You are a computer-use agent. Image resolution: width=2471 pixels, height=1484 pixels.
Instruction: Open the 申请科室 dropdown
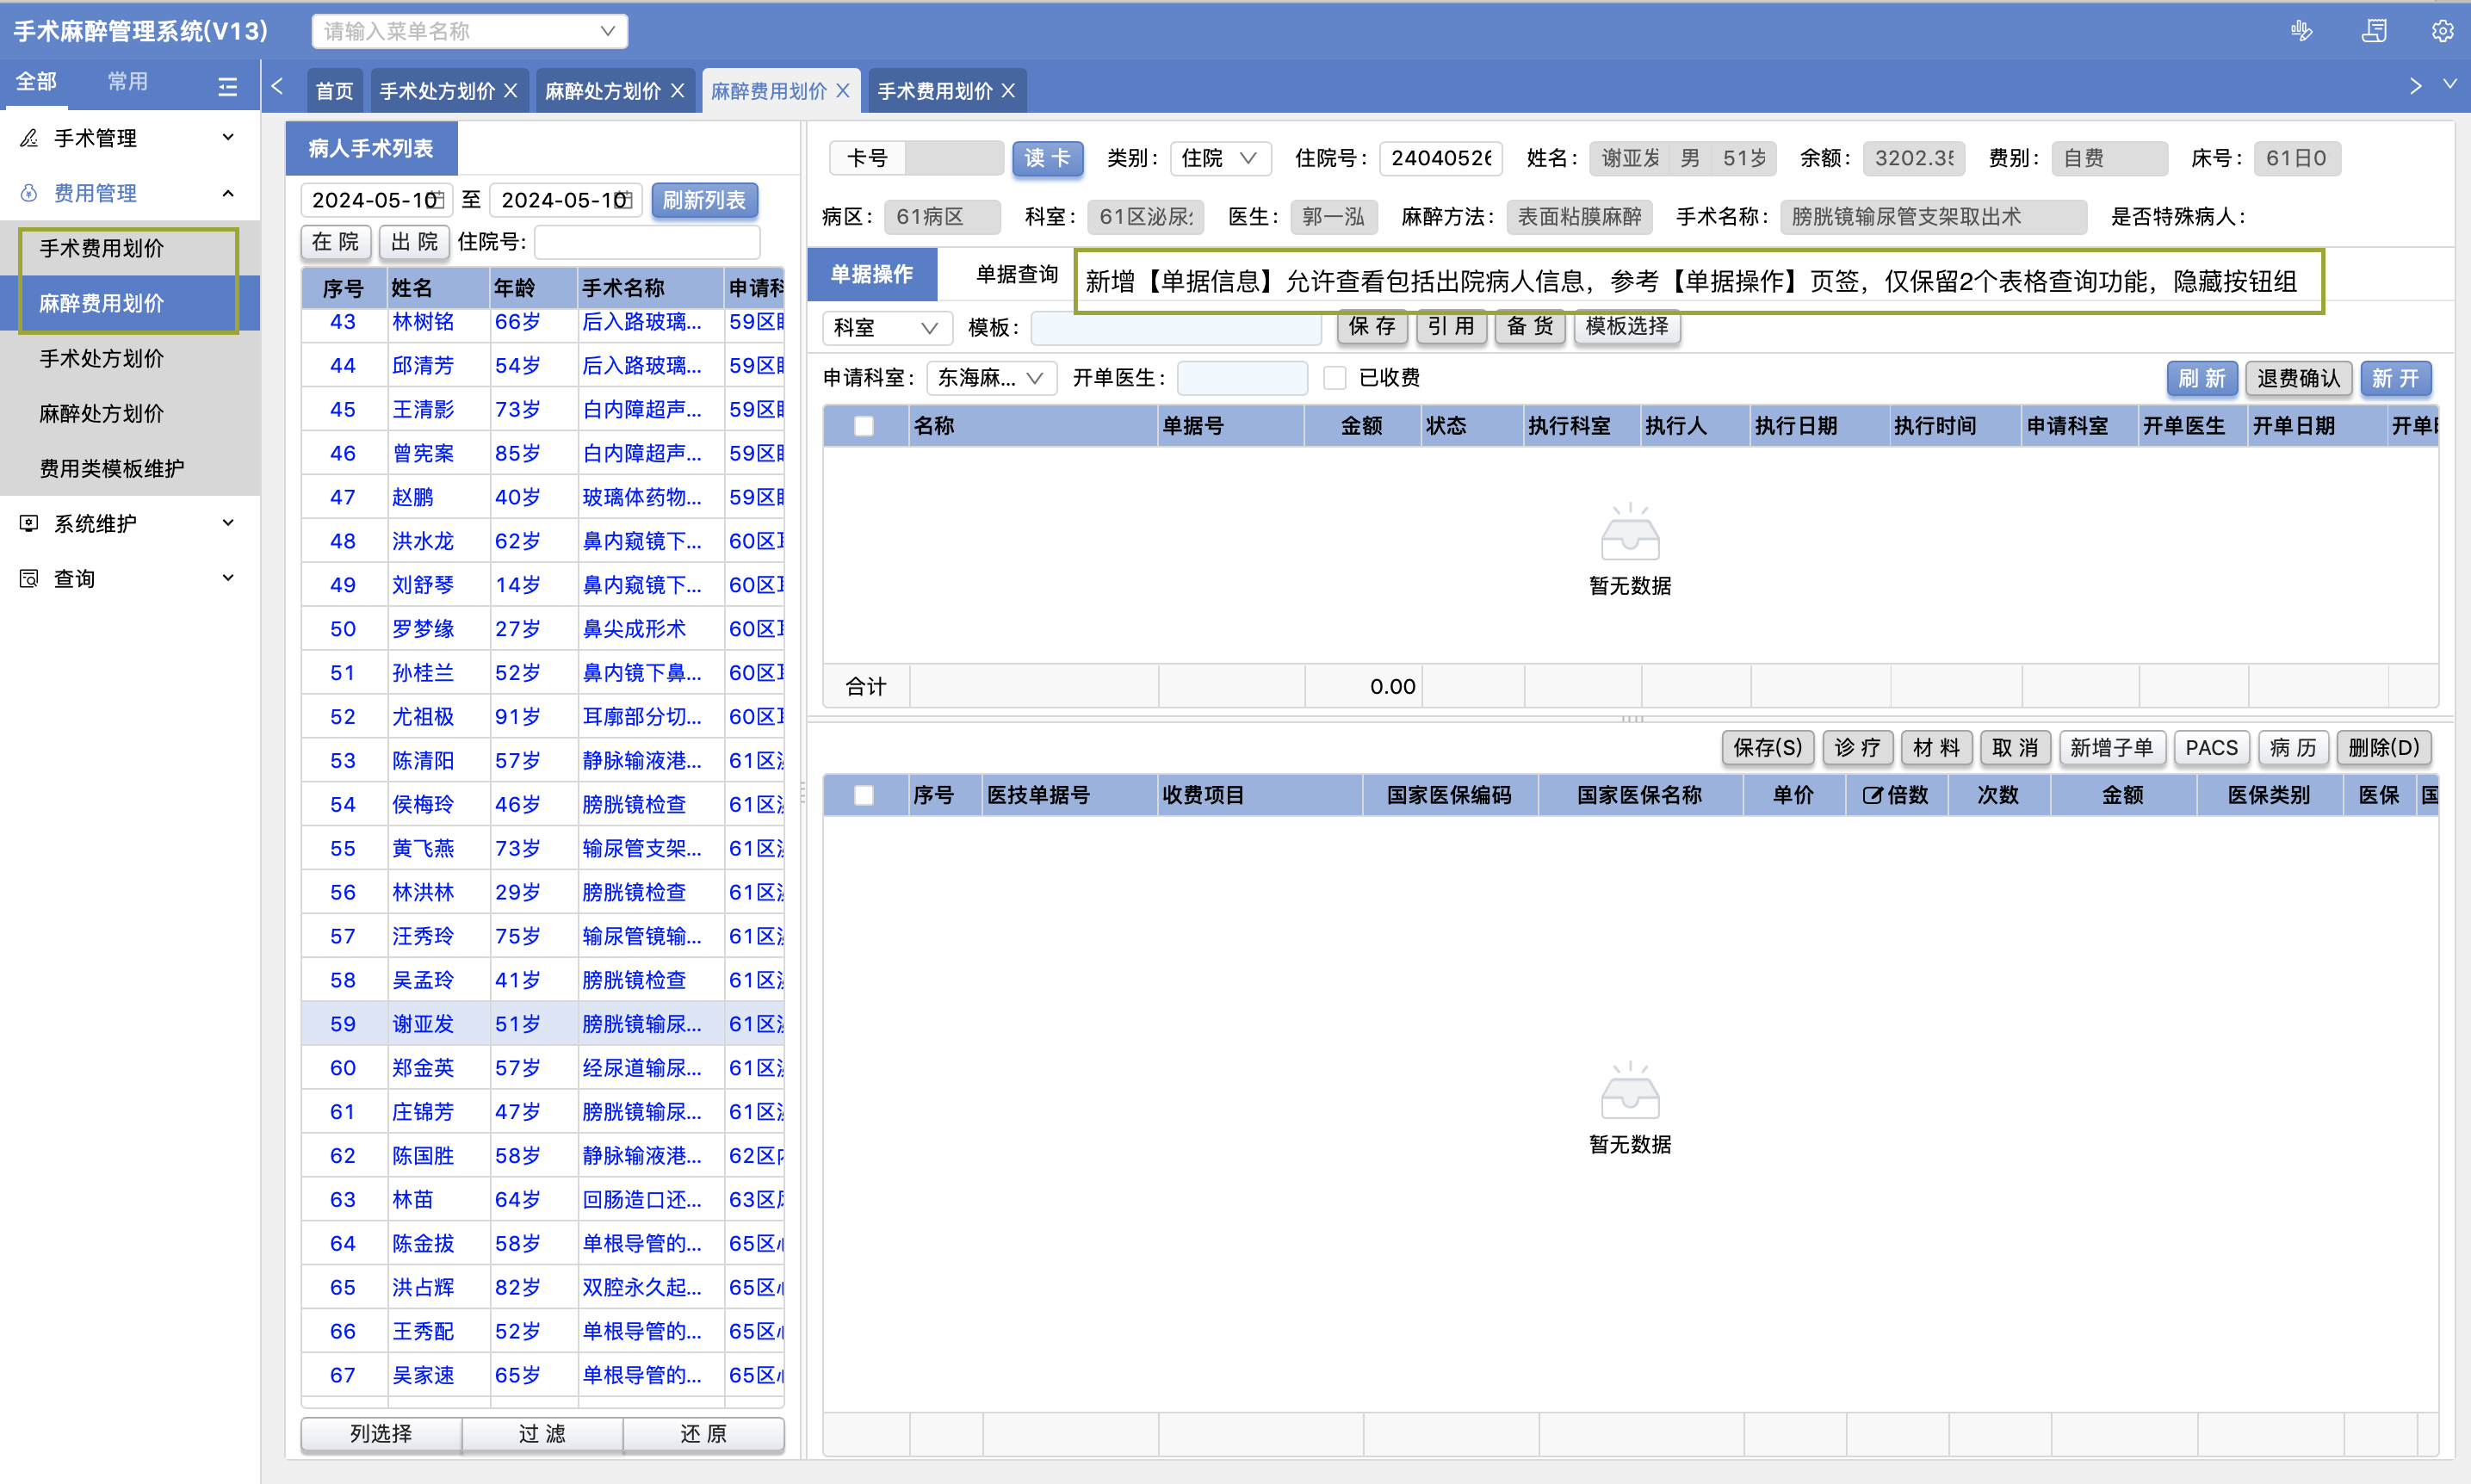(990, 378)
